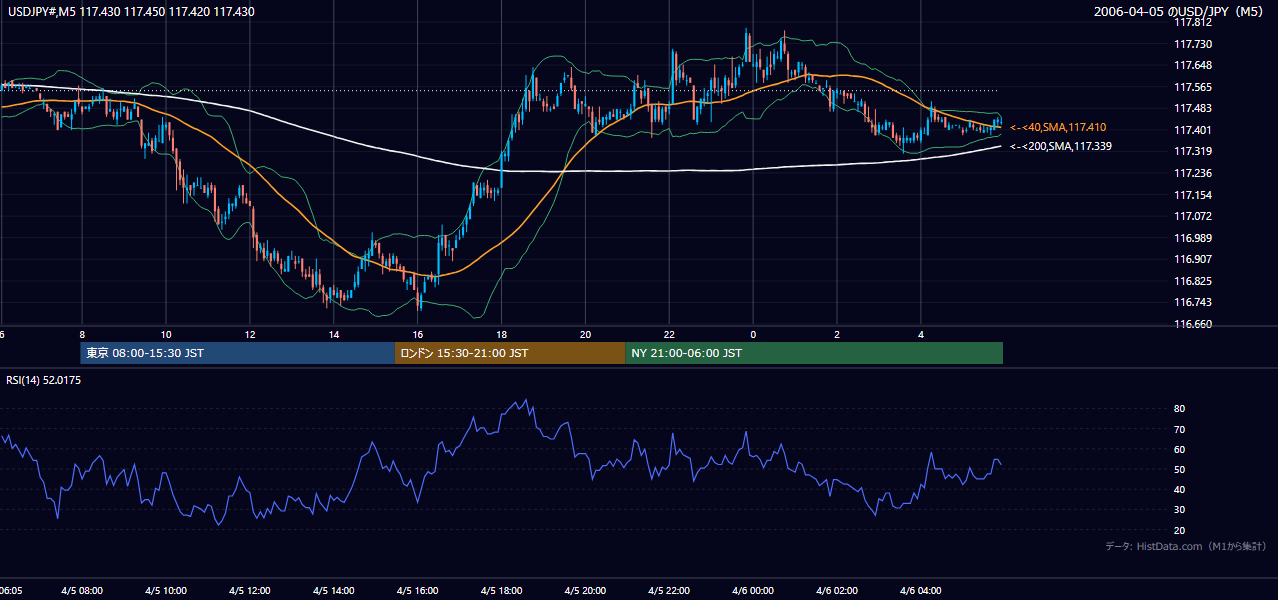Select the 2006-04-05 USD/JPY (M5) title
Screen dimensions: 1278x600
(1180, 12)
